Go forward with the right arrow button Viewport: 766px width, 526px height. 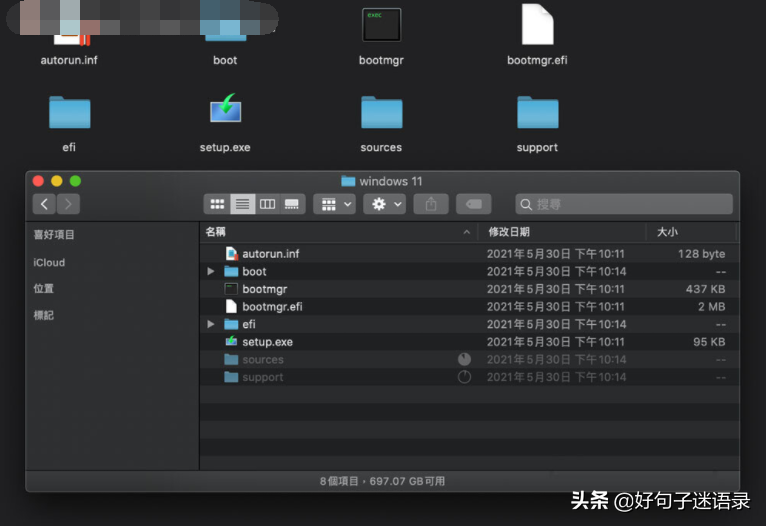pyautogui.click(x=68, y=204)
